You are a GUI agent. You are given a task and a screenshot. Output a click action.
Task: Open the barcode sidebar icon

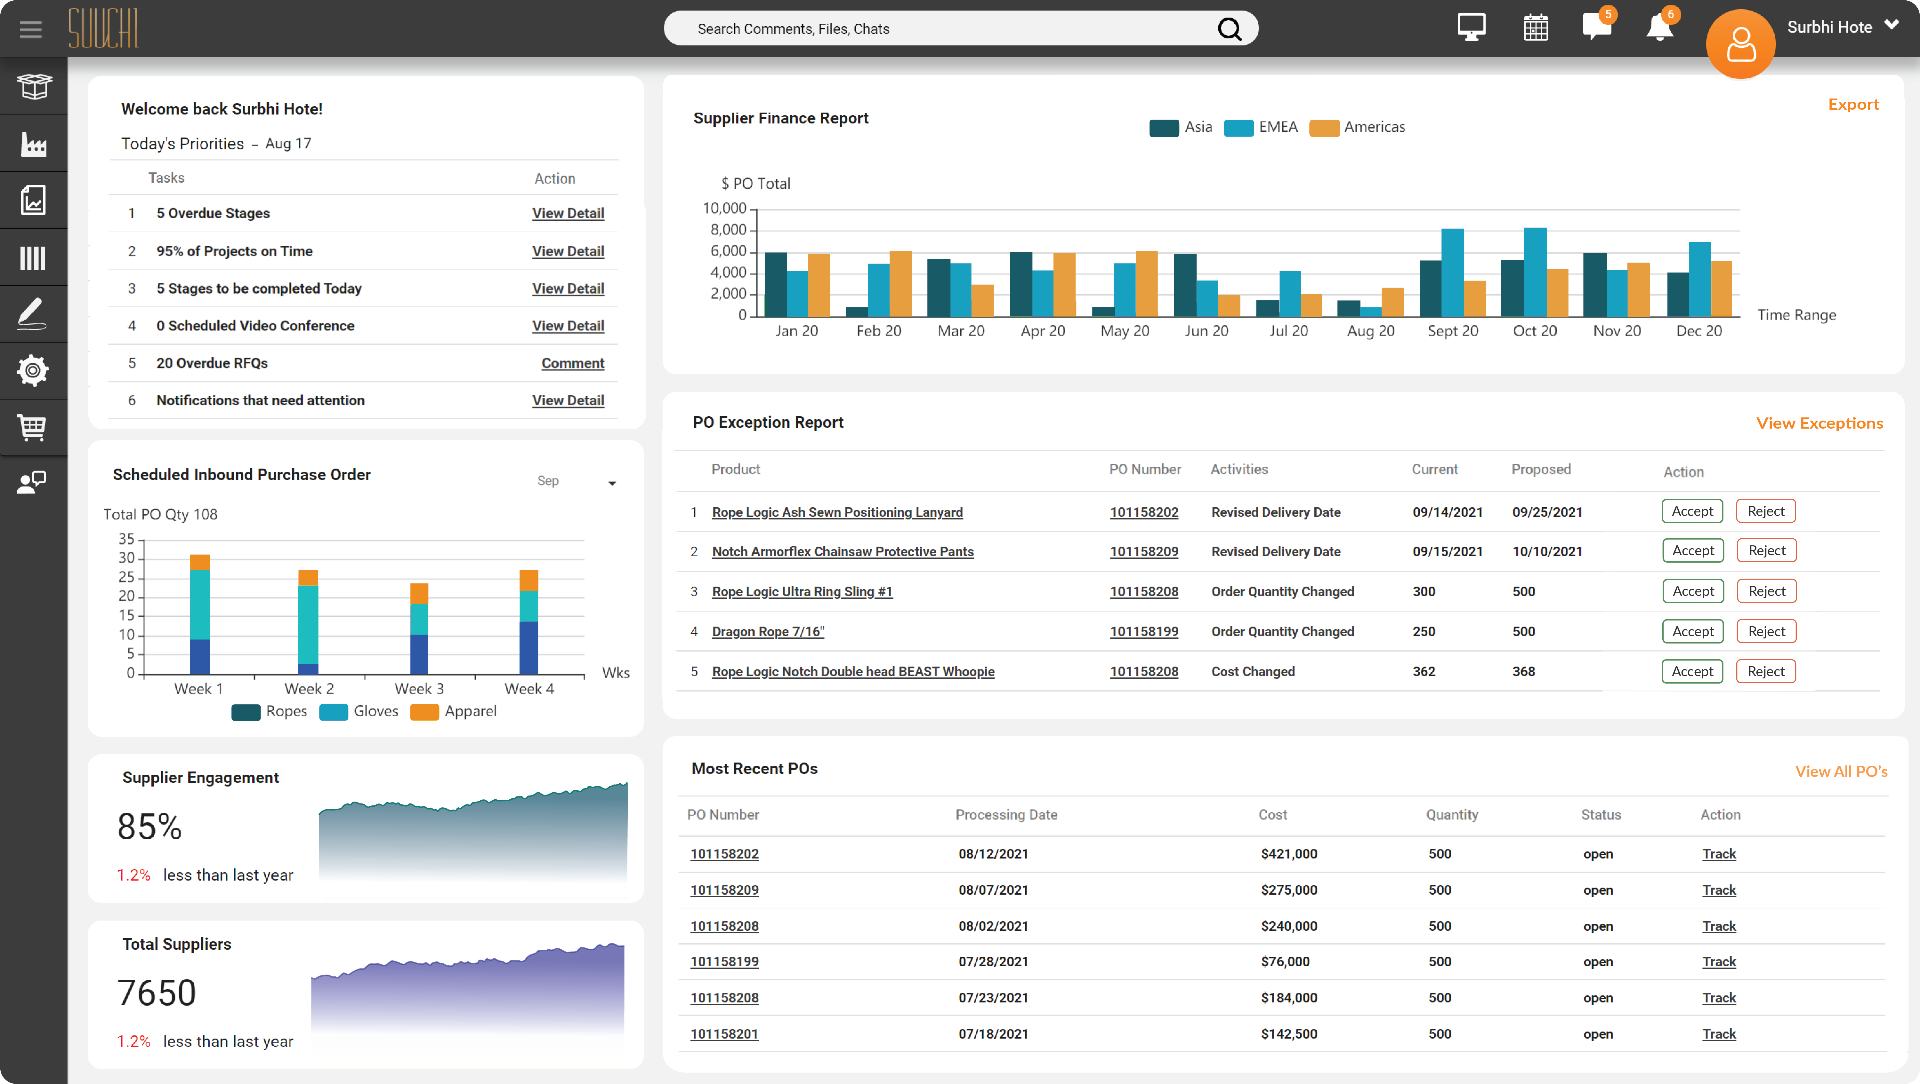34,259
